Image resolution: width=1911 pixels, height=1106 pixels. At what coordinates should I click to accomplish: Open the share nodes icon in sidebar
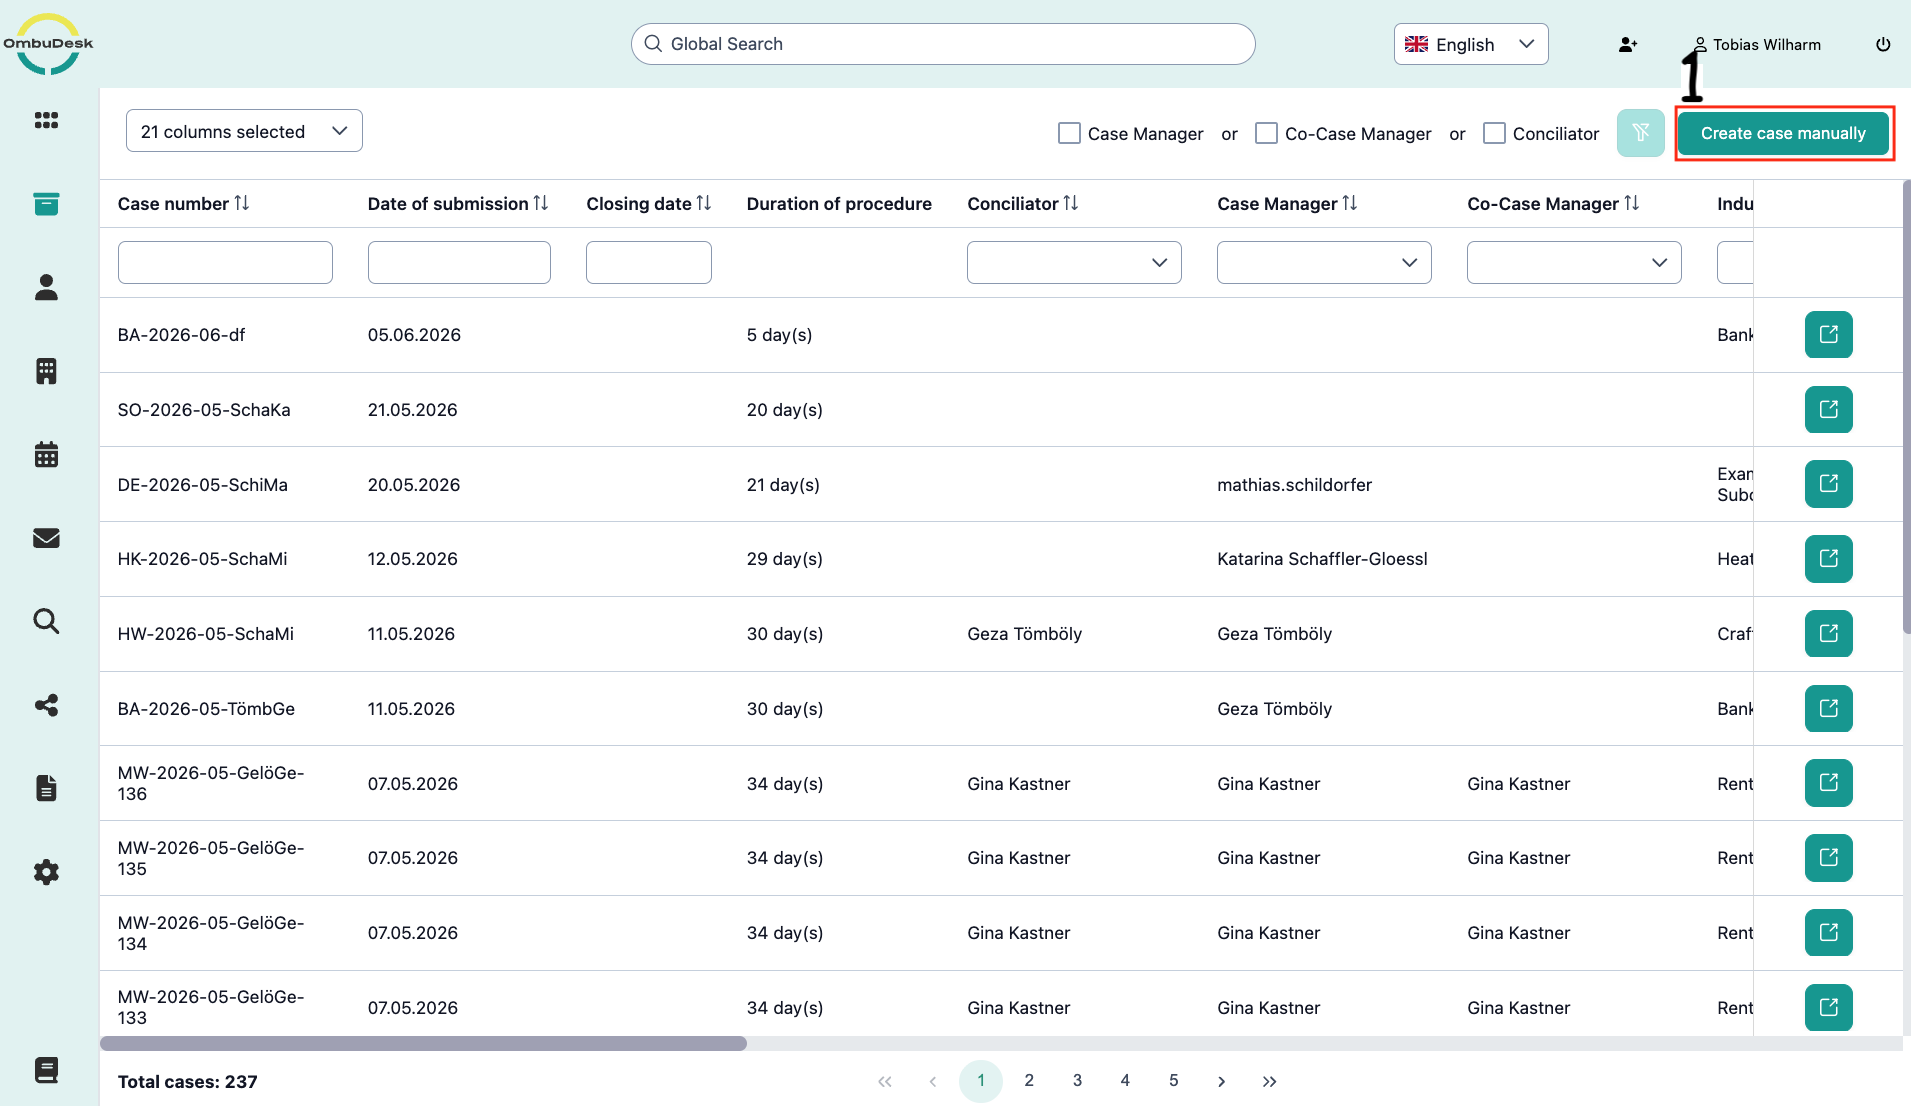46,705
